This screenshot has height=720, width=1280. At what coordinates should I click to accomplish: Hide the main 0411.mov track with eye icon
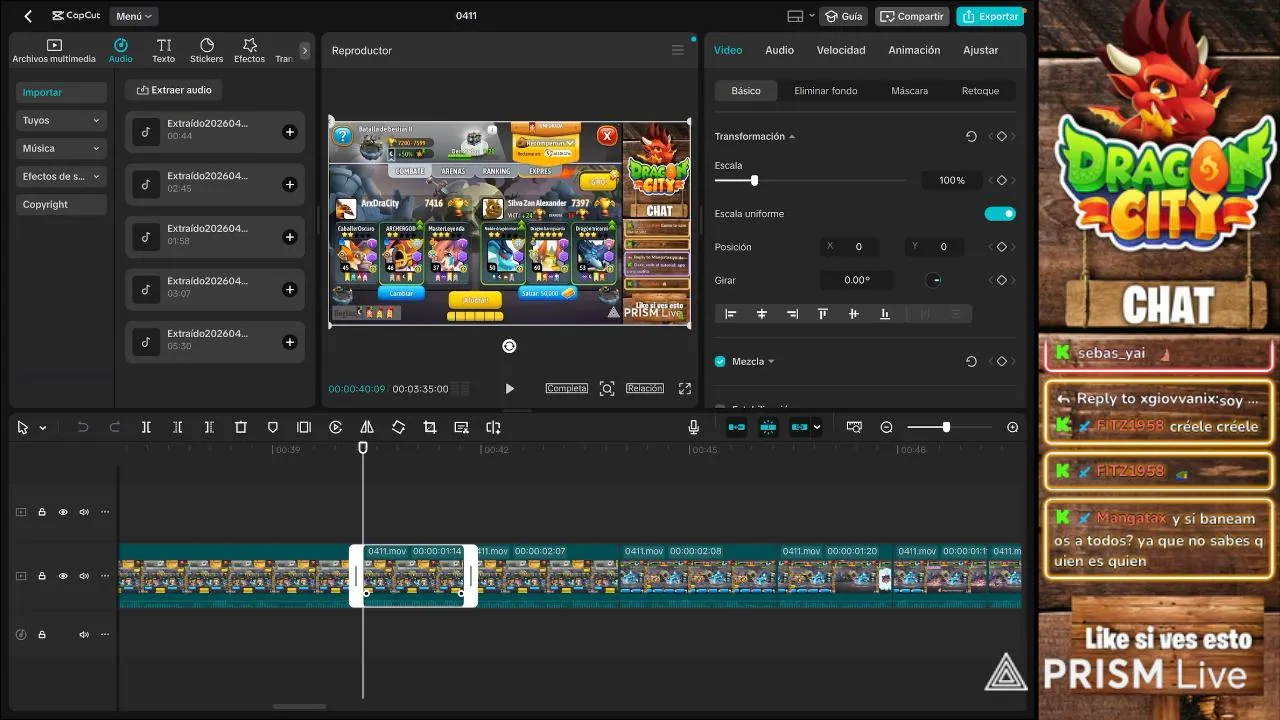point(63,576)
